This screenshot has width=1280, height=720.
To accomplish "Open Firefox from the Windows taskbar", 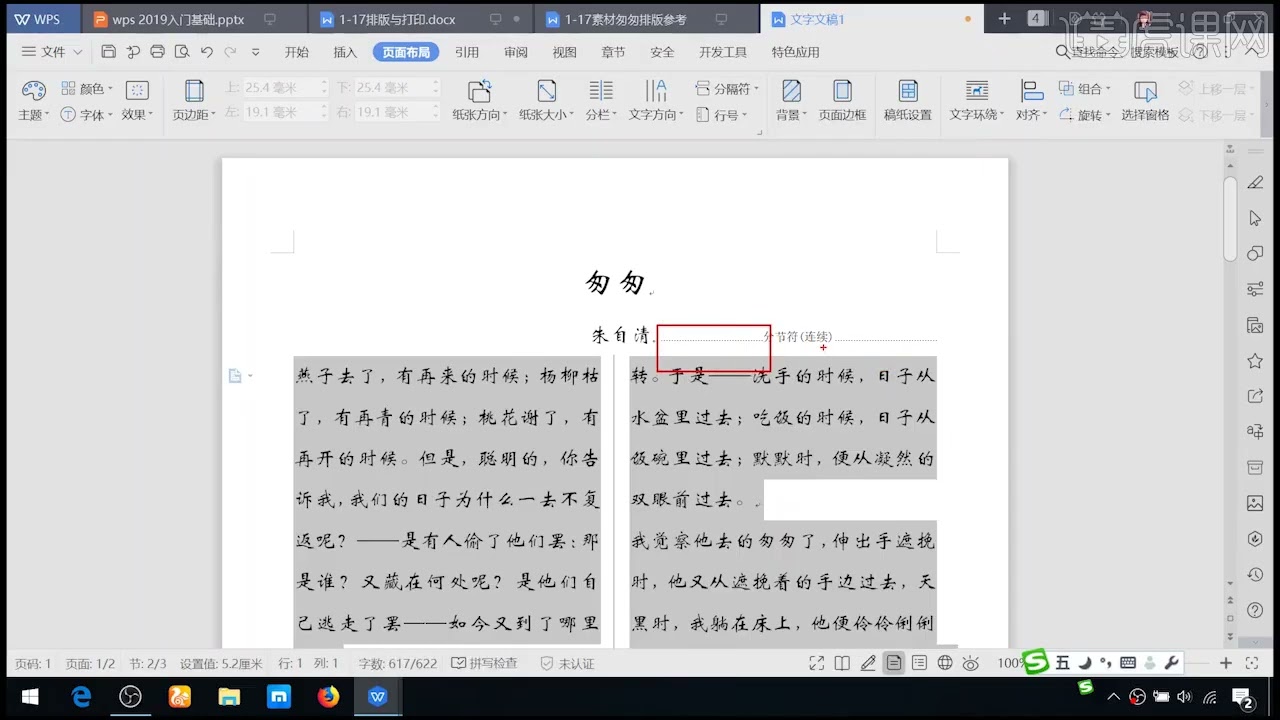I will [328, 696].
